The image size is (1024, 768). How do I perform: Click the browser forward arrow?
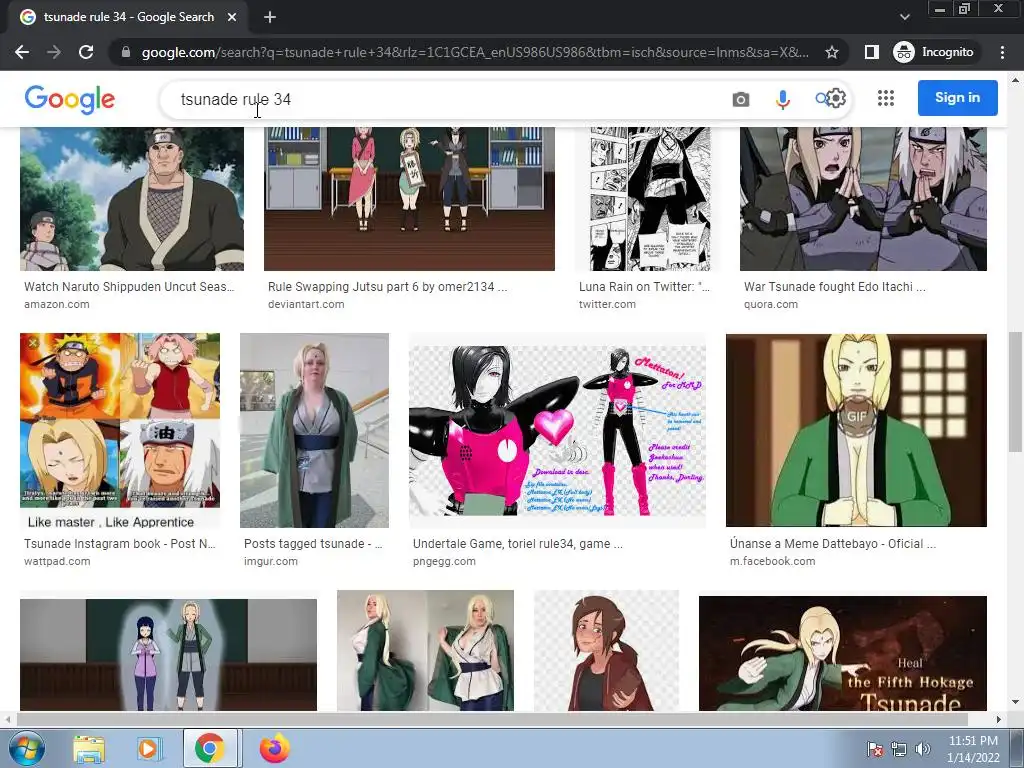(54, 52)
